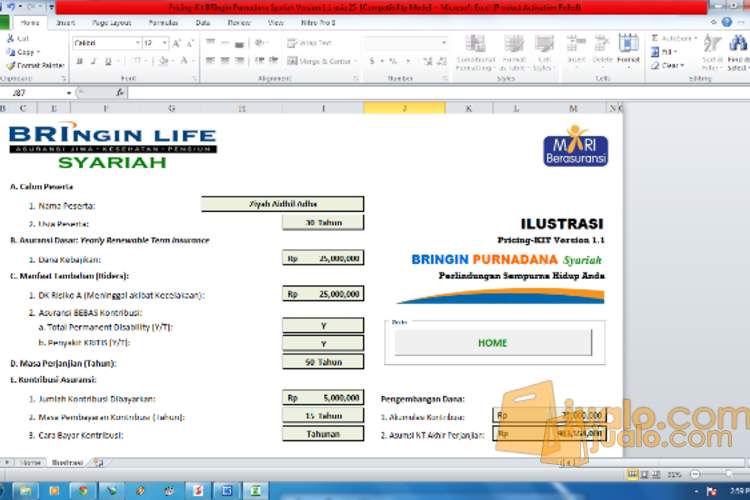Click the Decrease Font Size icon

(x=190, y=43)
